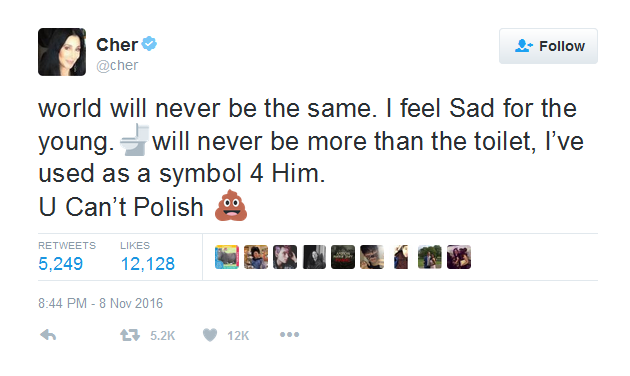This screenshot has height=376, width=630.
Task: Click the blue verified badge
Action: point(149,43)
